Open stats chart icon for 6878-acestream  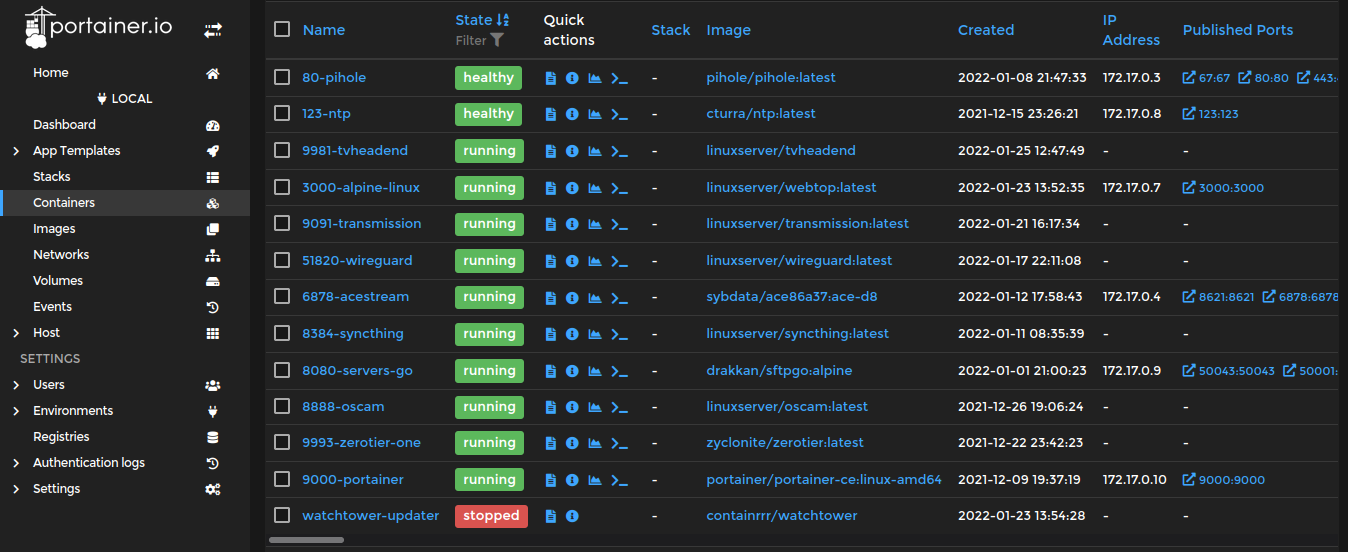[x=595, y=297]
